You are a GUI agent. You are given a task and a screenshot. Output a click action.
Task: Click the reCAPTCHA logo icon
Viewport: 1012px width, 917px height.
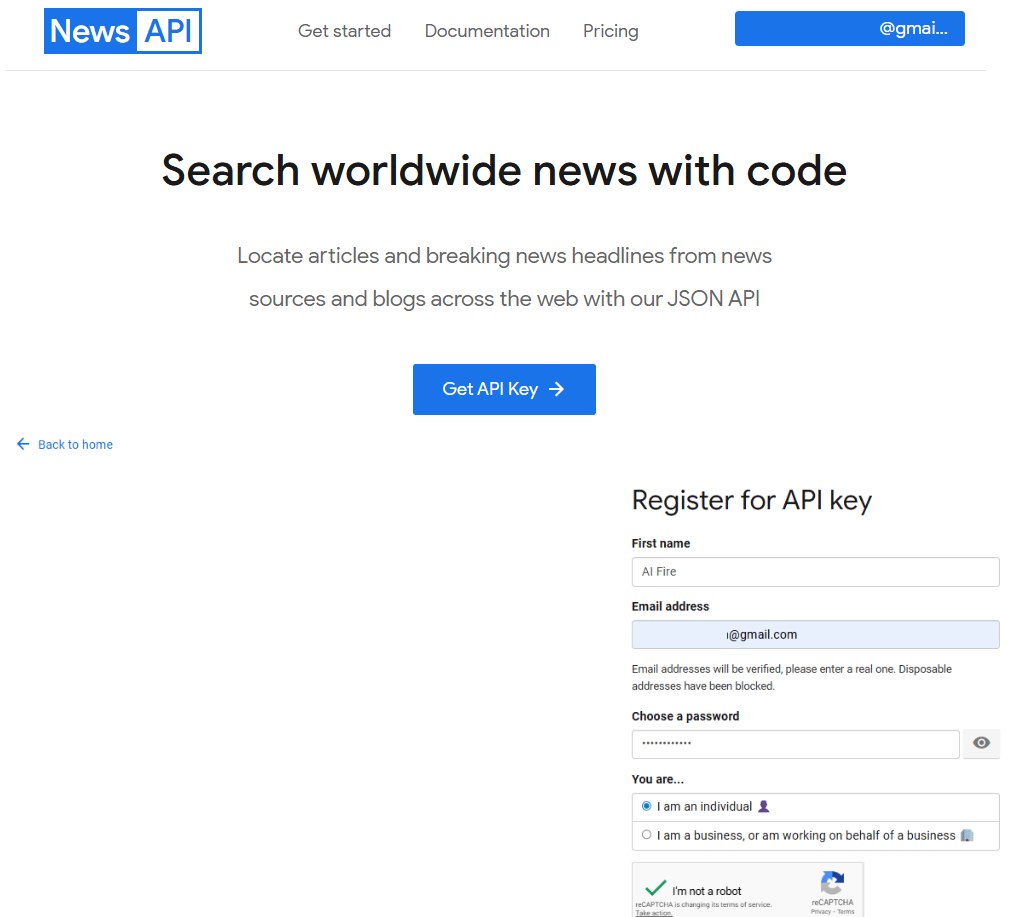(x=832, y=882)
